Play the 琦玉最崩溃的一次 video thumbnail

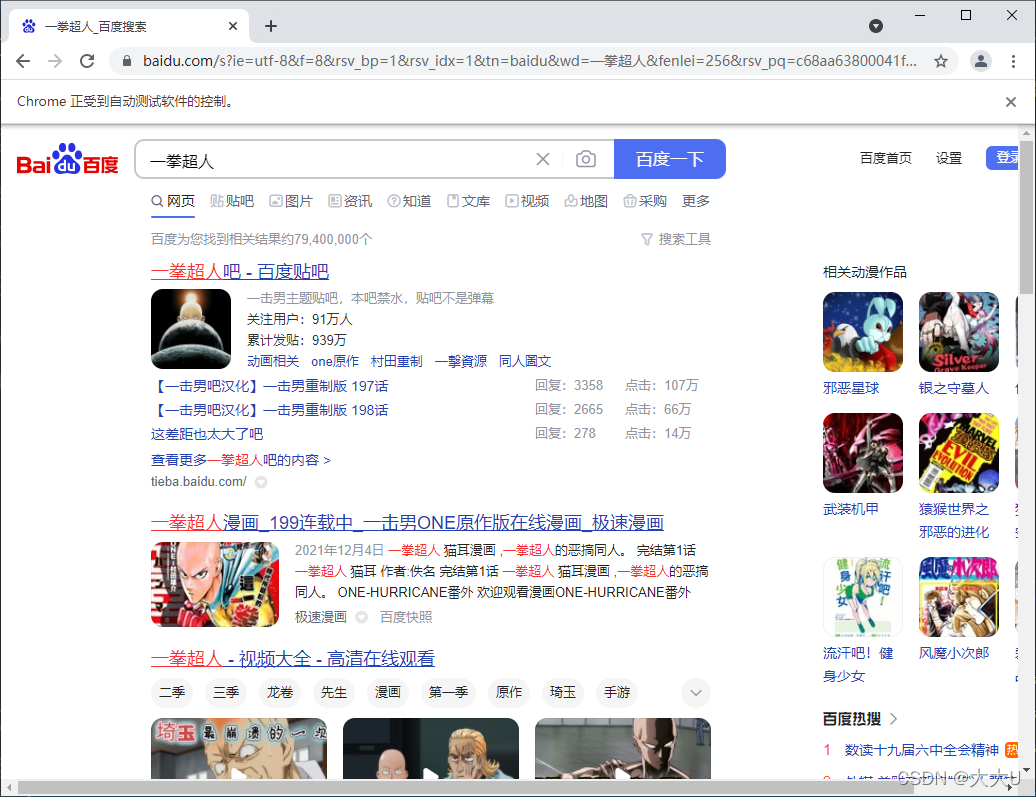coord(239,749)
